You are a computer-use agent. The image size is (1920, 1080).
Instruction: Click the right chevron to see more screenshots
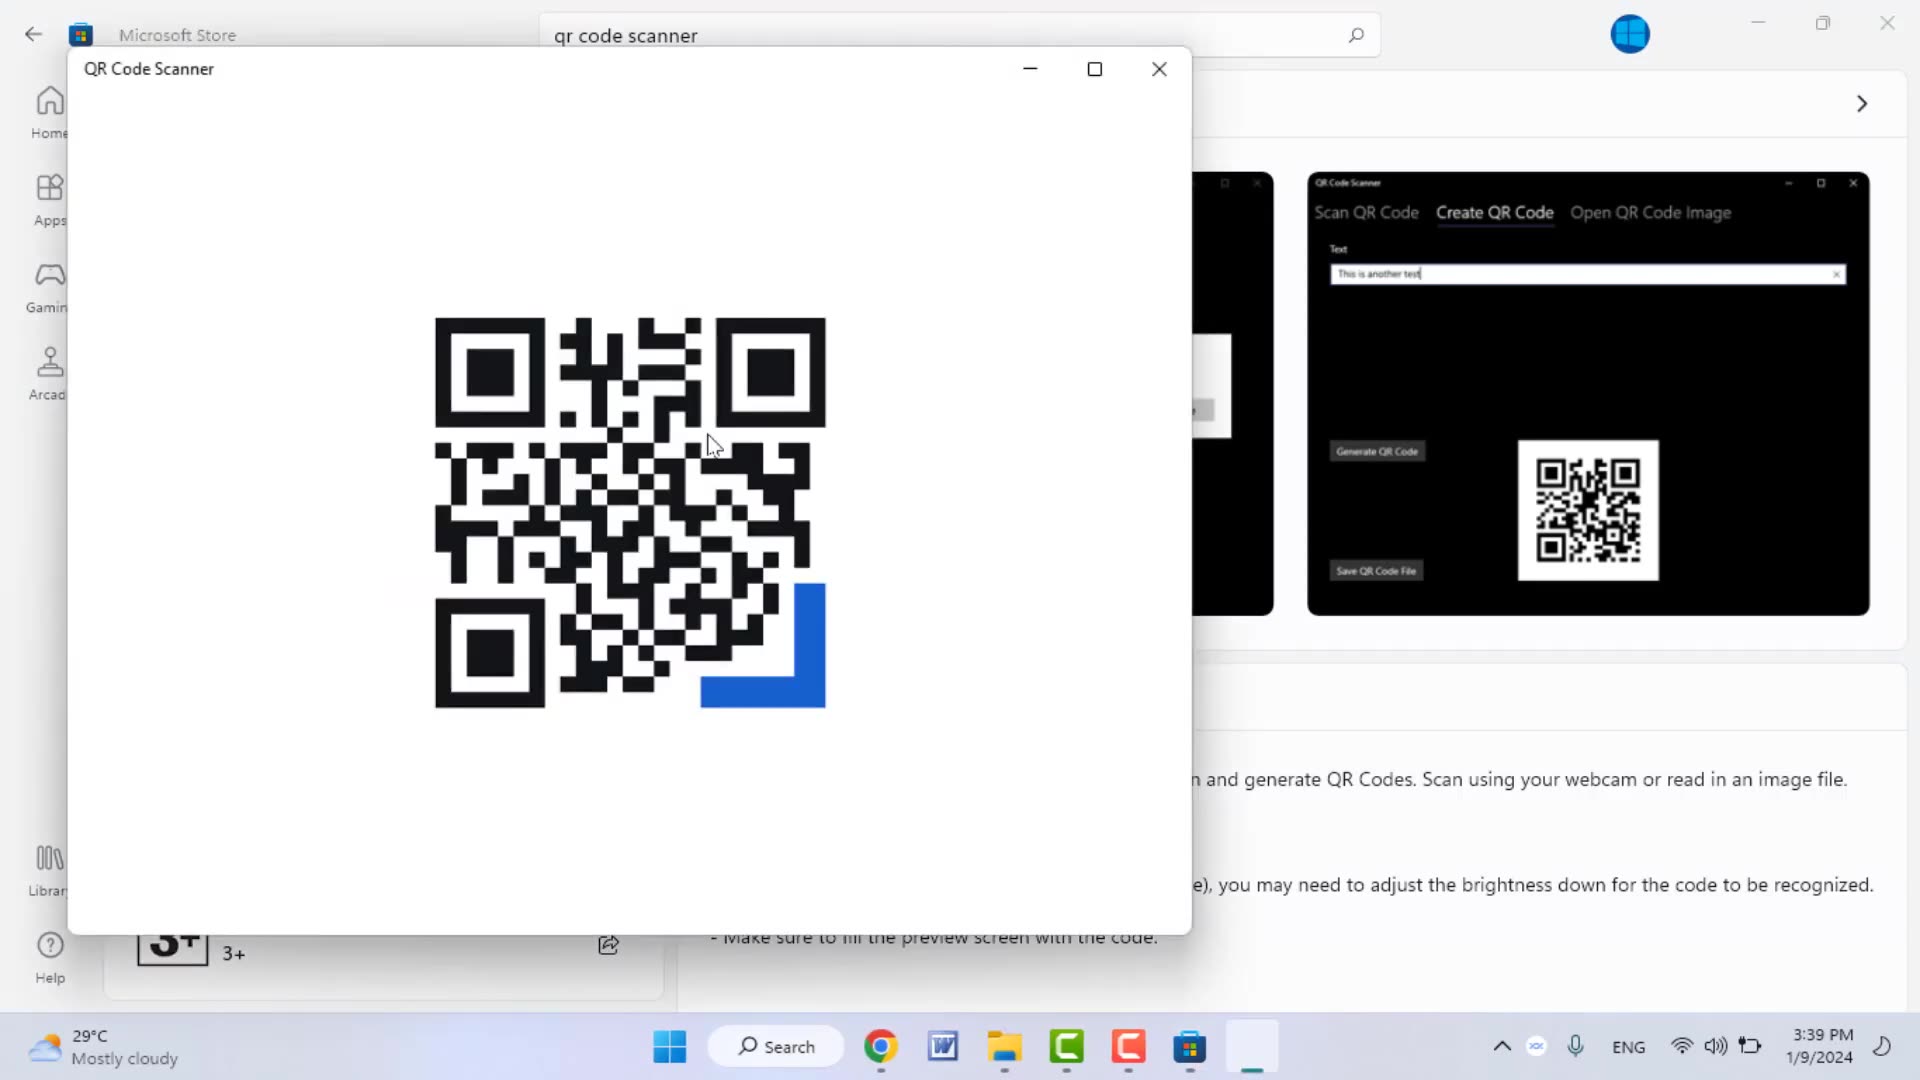click(x=1862, y=103)
